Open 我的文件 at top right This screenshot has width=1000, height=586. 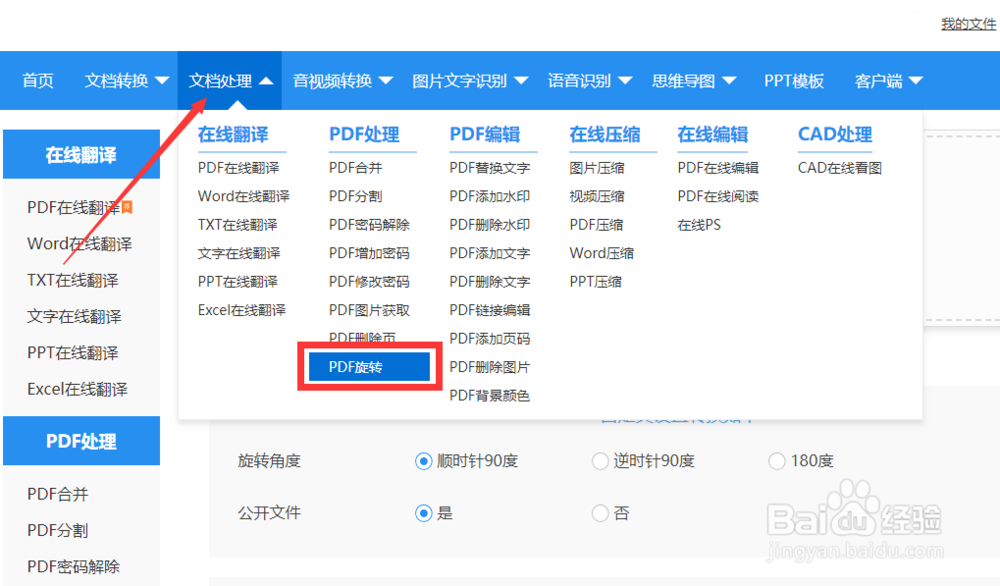[x=967, y=24]
